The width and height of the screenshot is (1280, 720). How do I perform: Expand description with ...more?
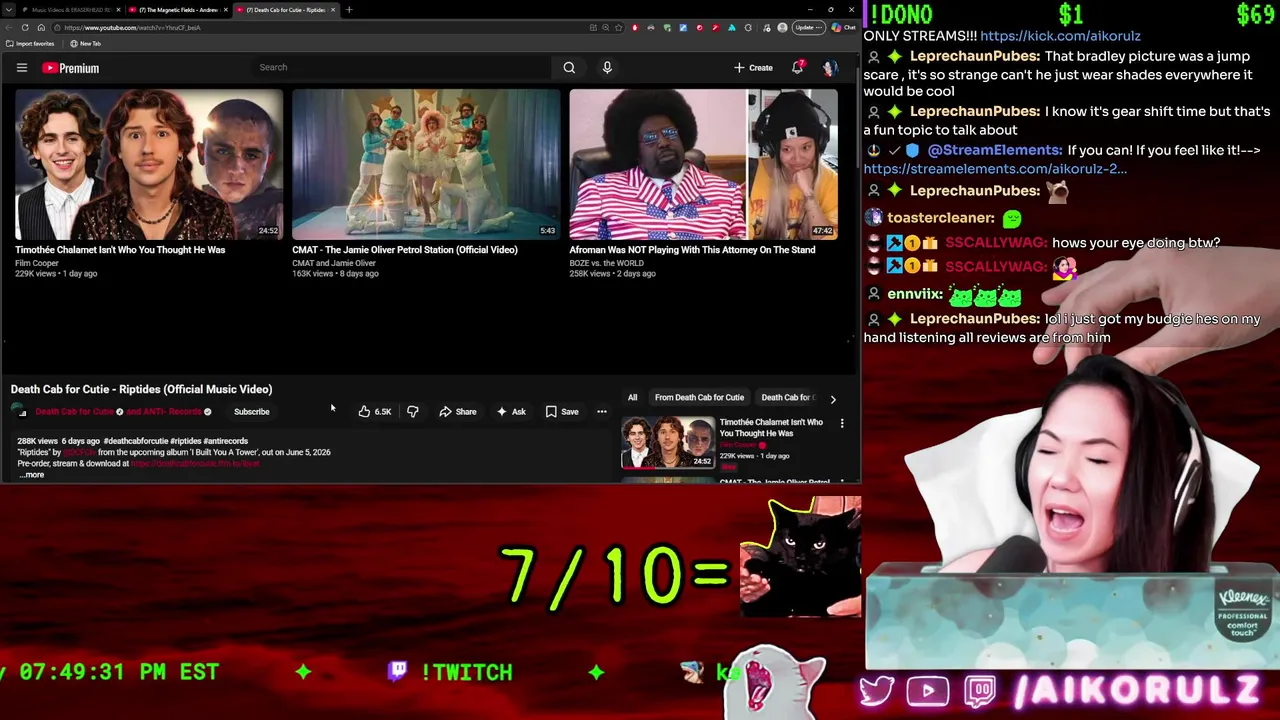click(31, 475)
